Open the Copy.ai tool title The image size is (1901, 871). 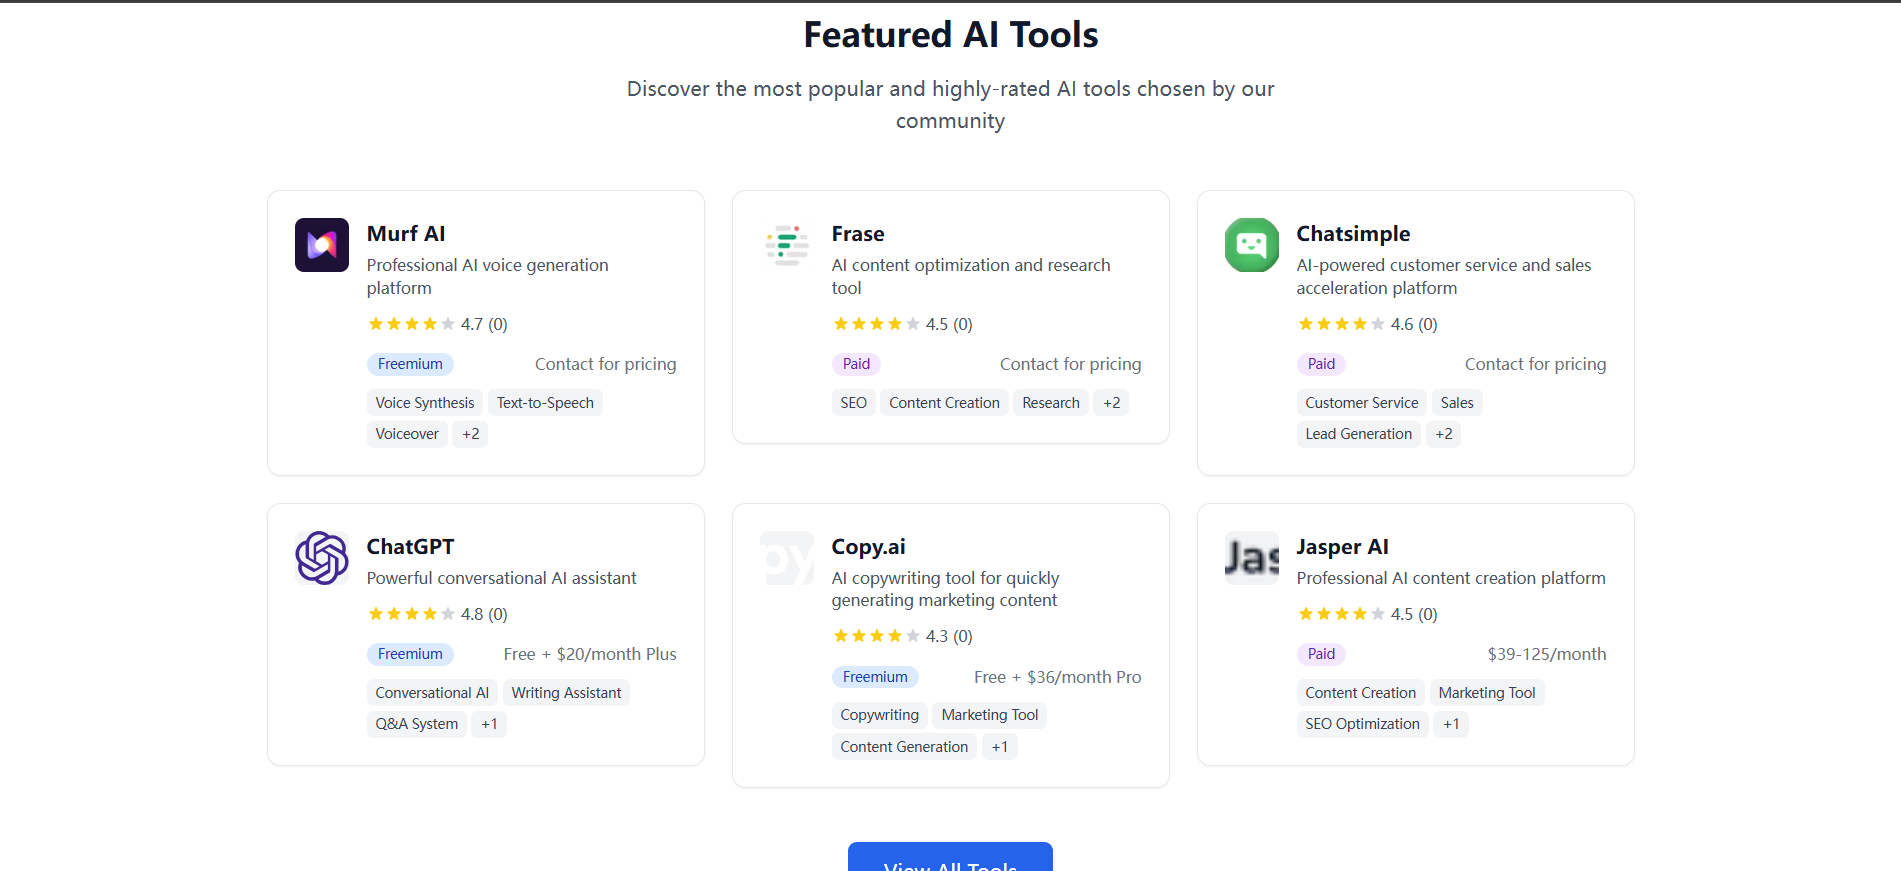[868, 547]
